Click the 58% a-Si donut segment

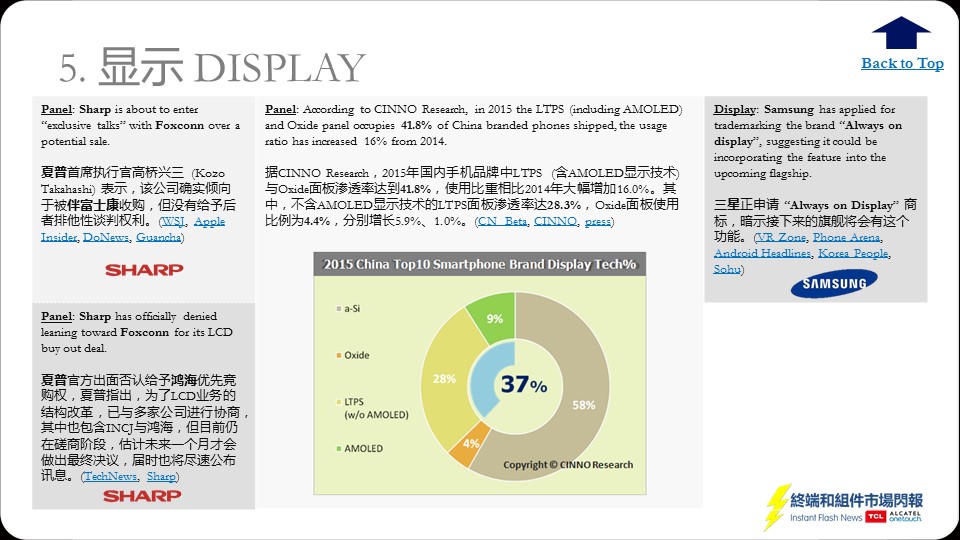click(x=583, y=405)
